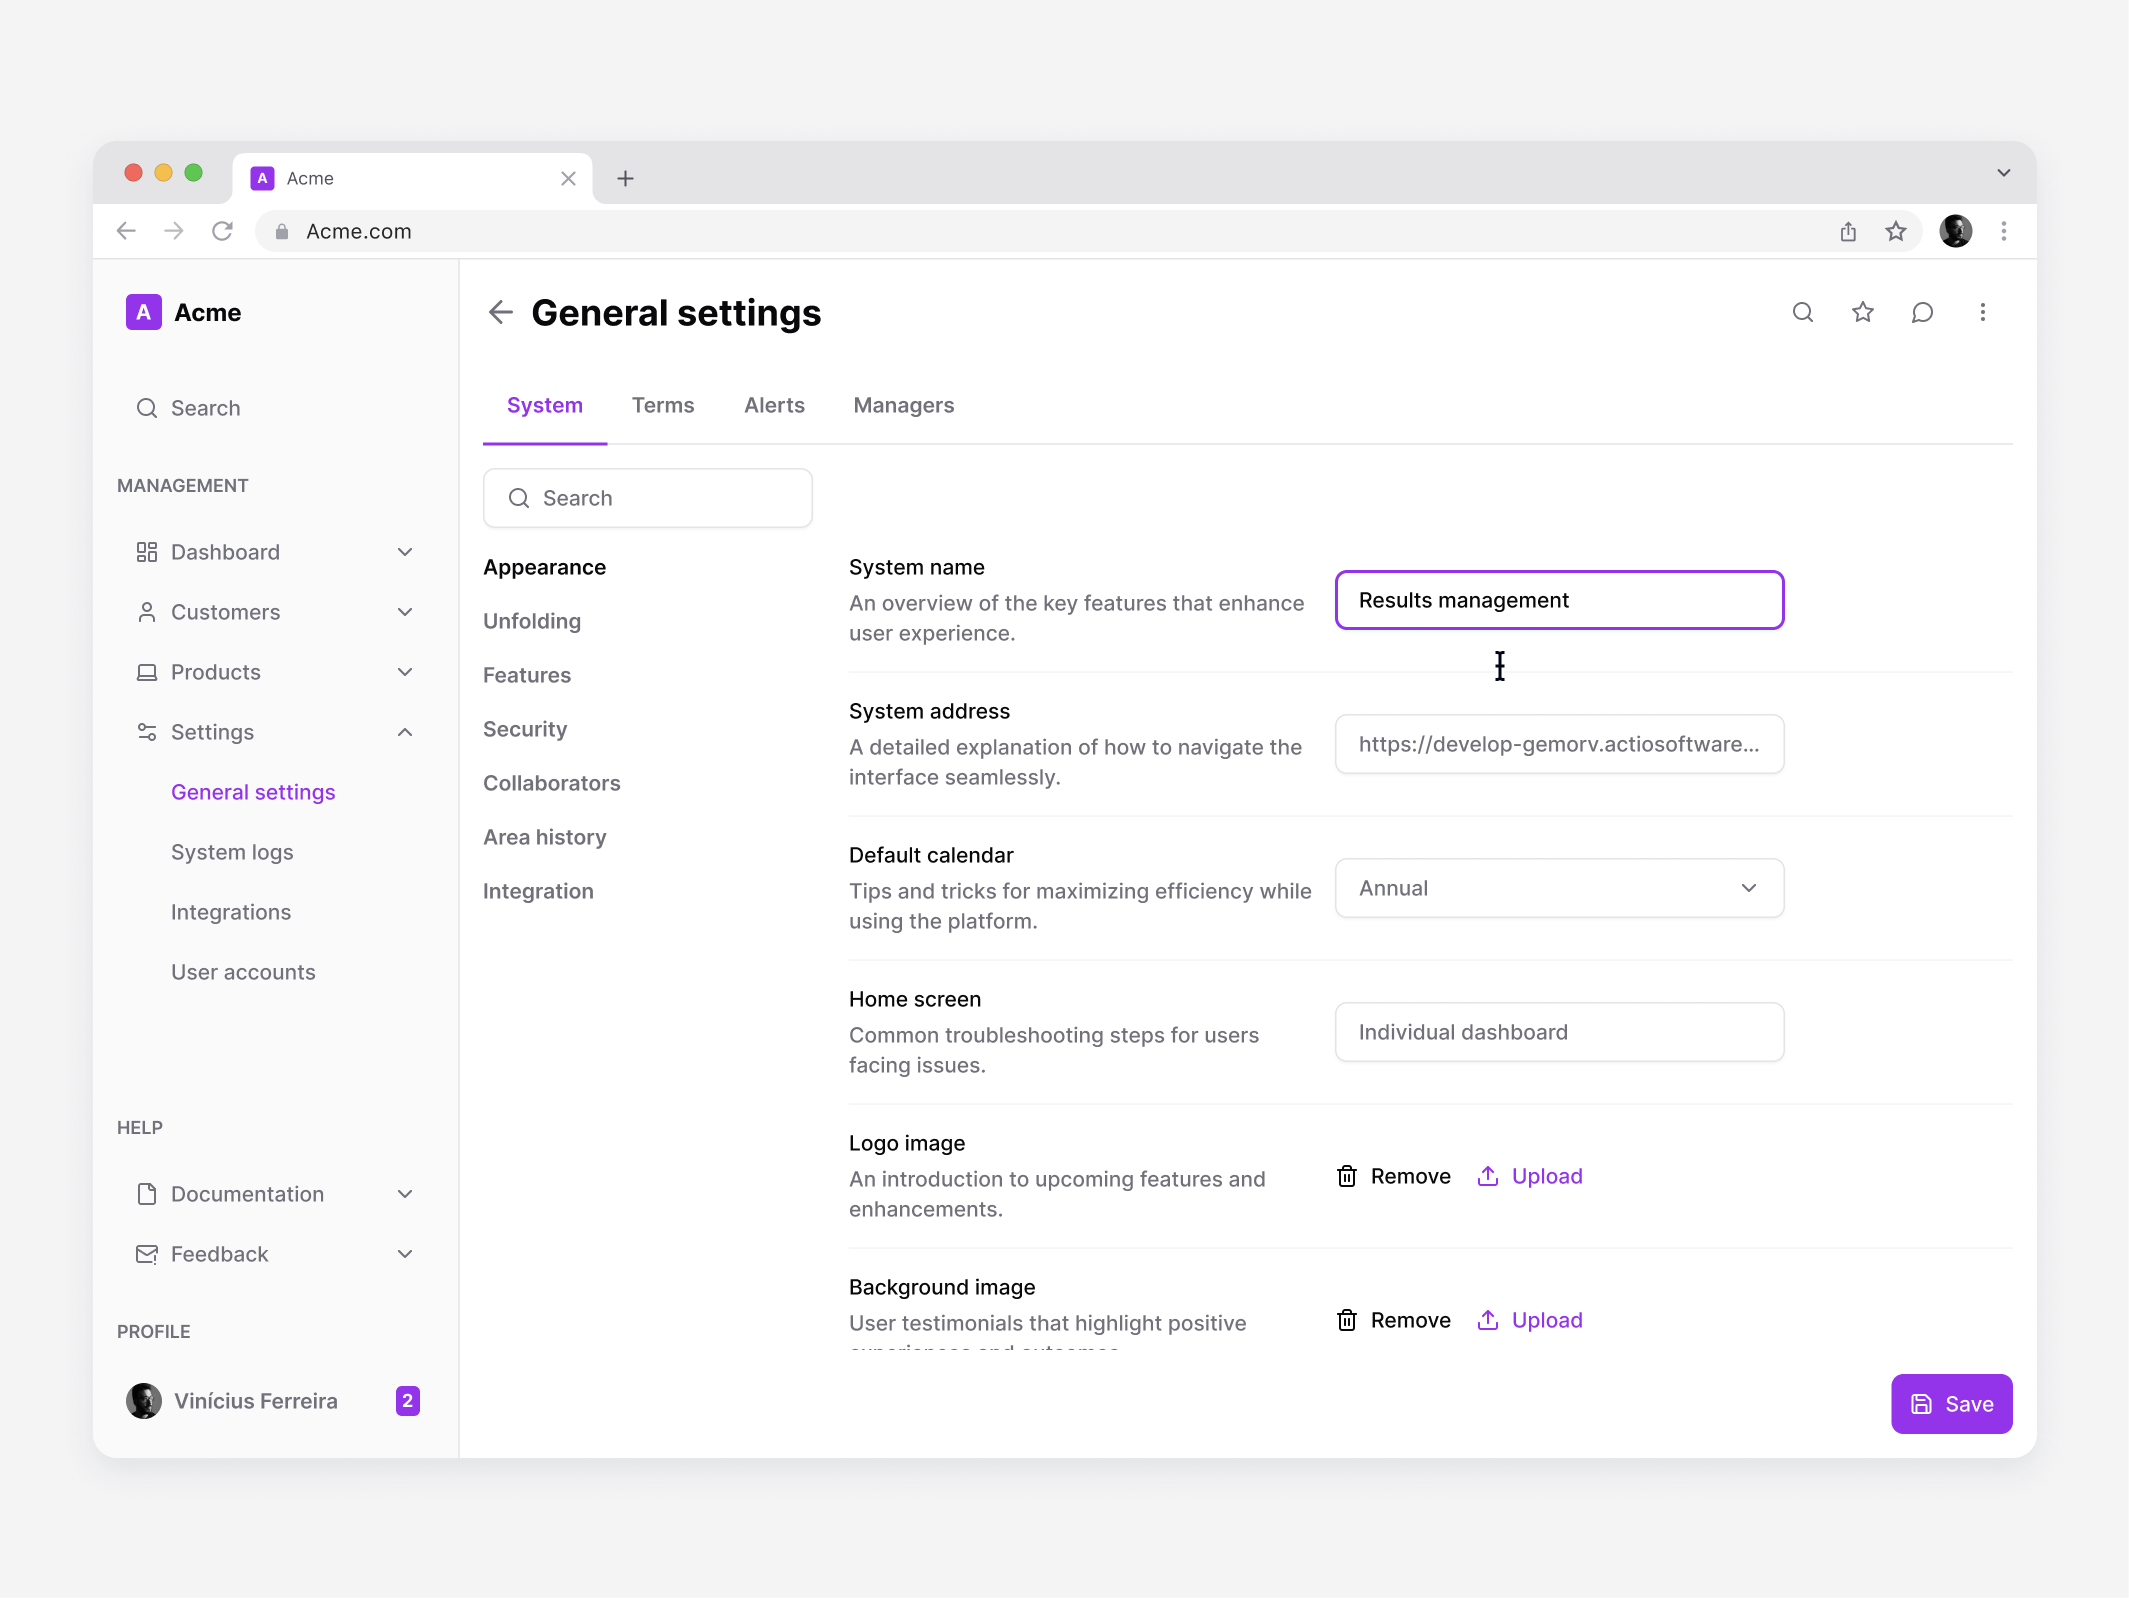This screenshot has width=2129, height=1598.
Task: Reload the page with browser refresh icon
Action: coord(222,232)
